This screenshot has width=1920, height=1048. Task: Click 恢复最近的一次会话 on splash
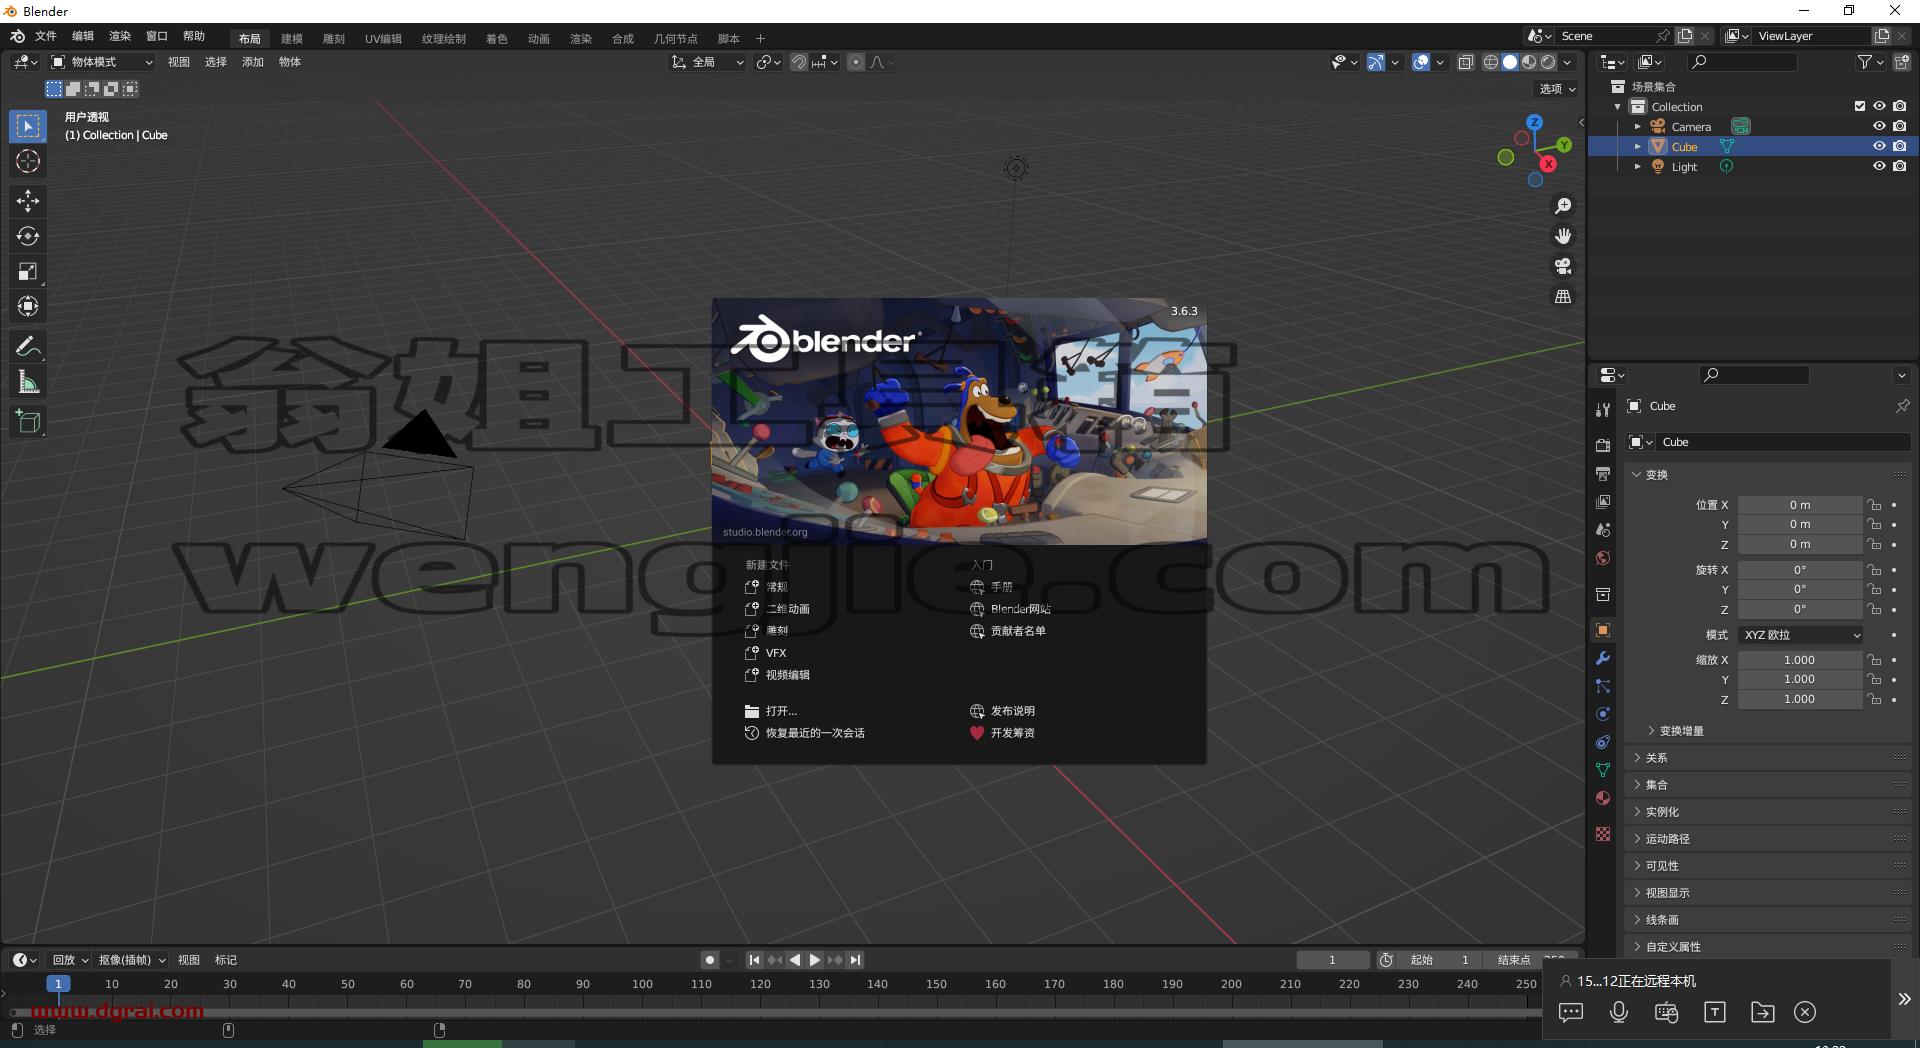[805, 733]
